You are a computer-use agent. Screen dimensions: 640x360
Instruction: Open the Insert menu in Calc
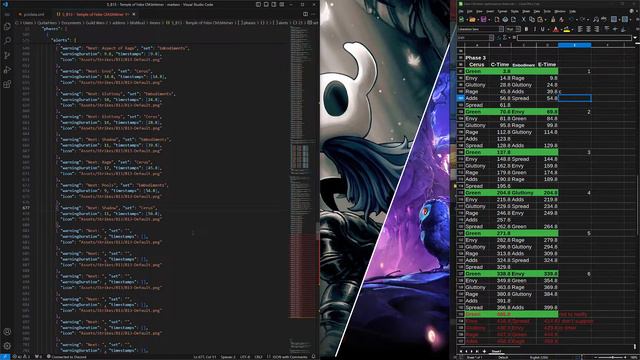coord(490,11)
